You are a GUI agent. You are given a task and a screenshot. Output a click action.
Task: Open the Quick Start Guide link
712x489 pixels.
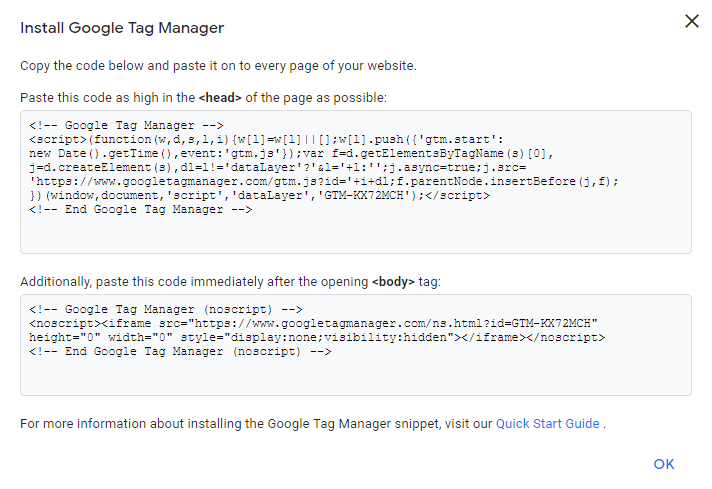coord(547,423)
